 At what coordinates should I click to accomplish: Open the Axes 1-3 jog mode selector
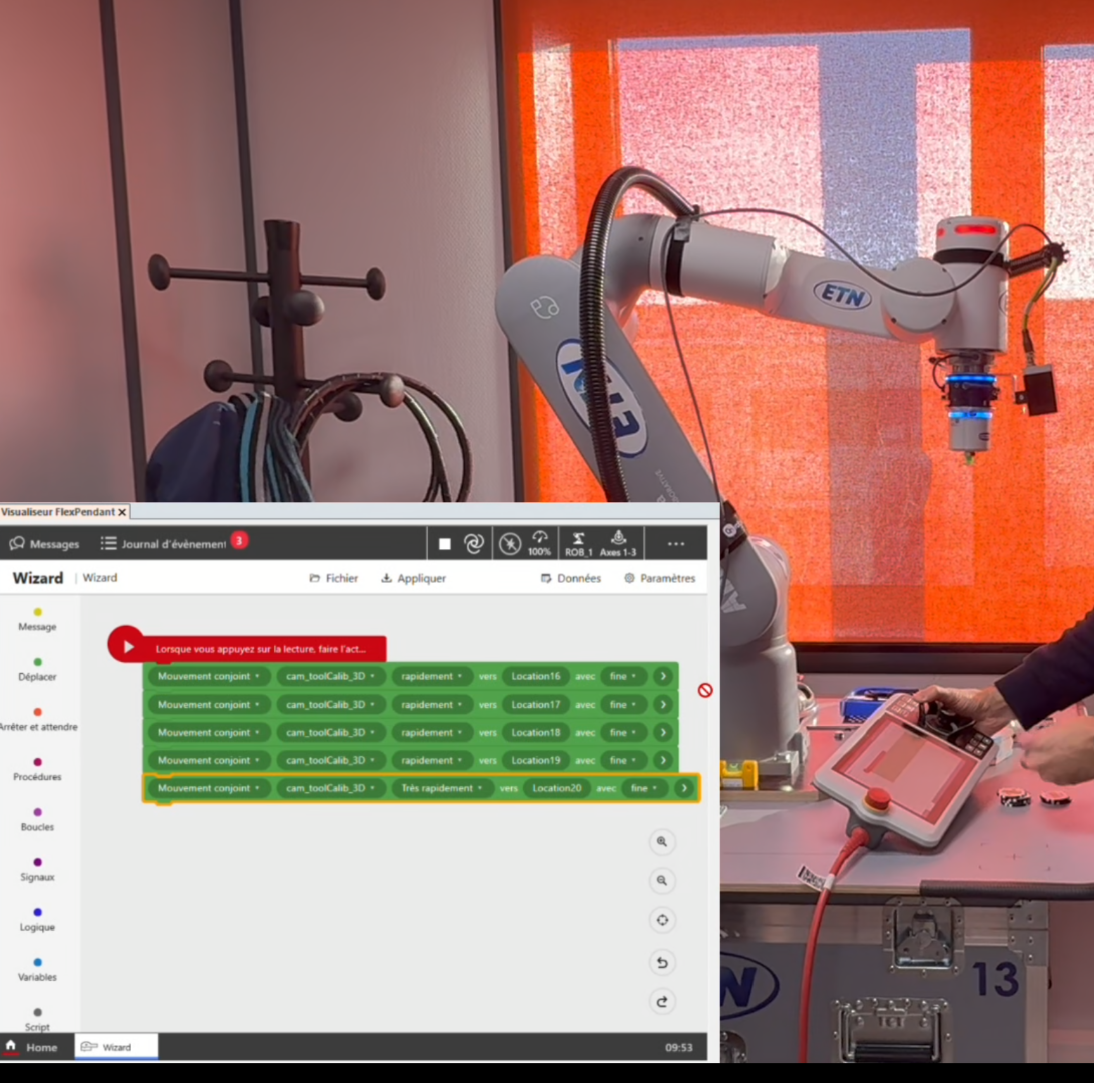617,543
